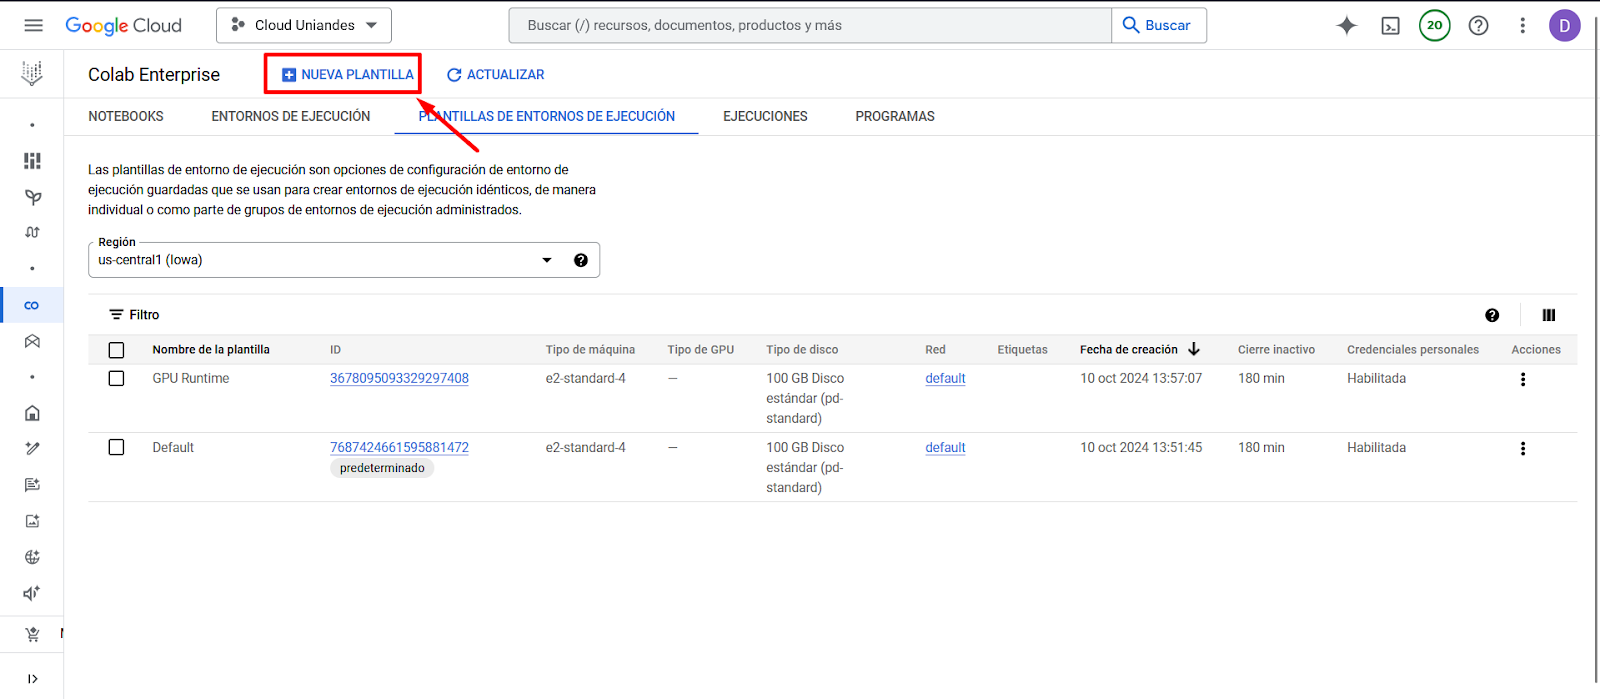Click the GPU Runtime template name

(191, 378)
